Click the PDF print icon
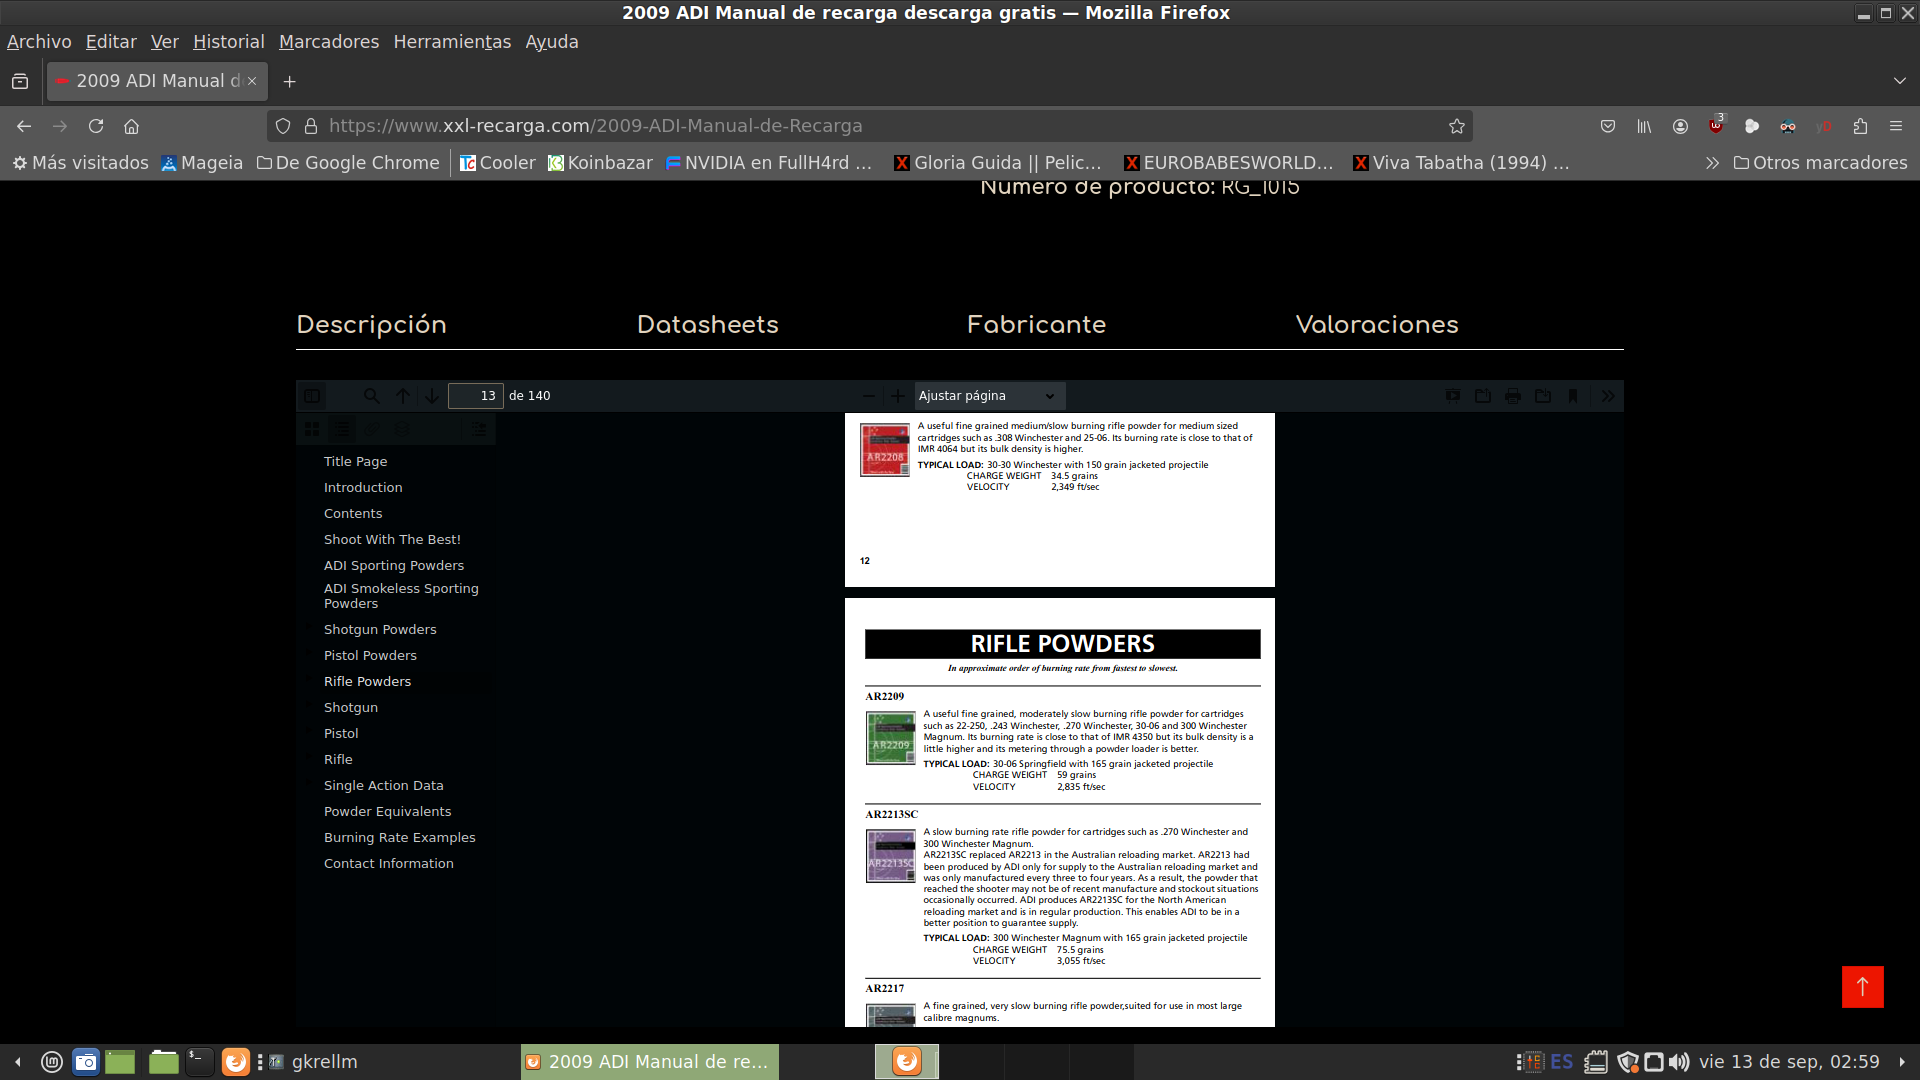The height and width of the screenshot is (1080, 1920). (x=1513, y=396)
